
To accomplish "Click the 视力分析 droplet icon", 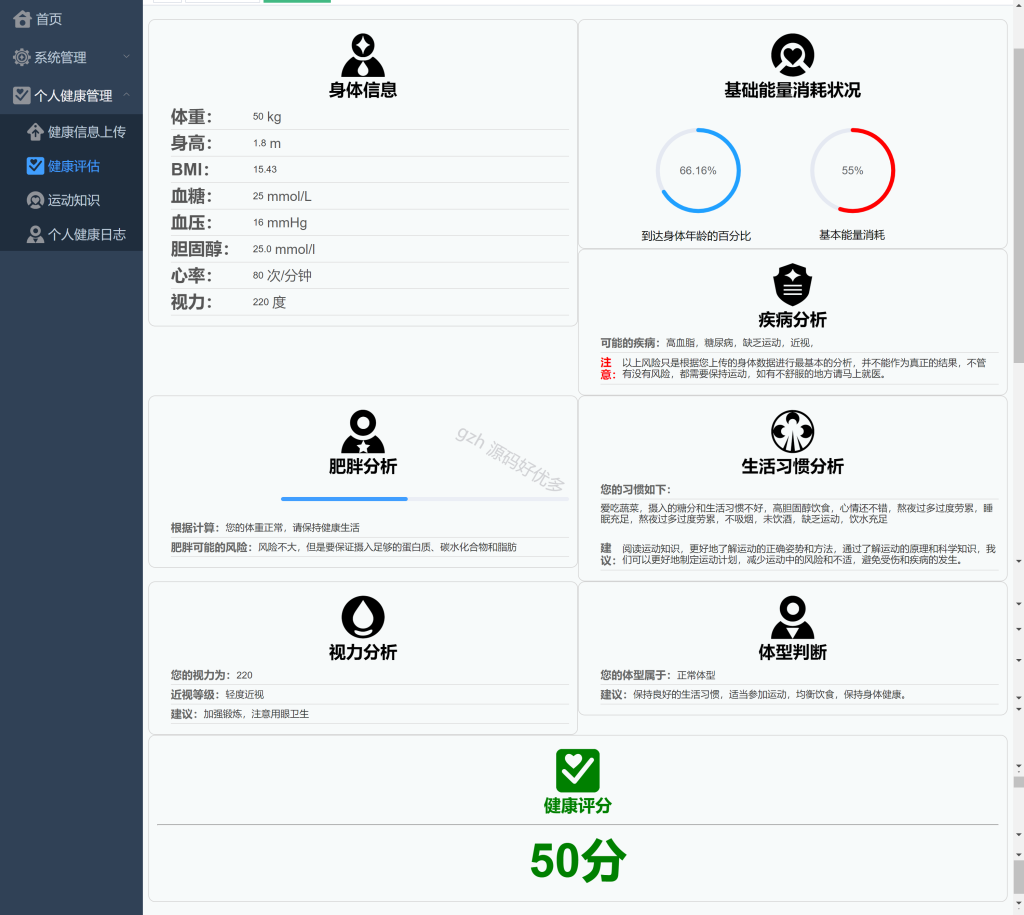I will point(363,617).
